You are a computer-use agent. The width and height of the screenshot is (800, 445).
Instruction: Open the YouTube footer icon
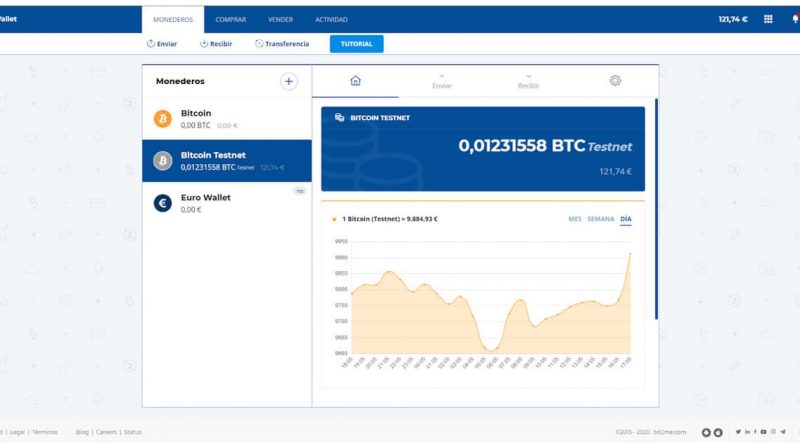pyautogui.click(x=762, y=432)
